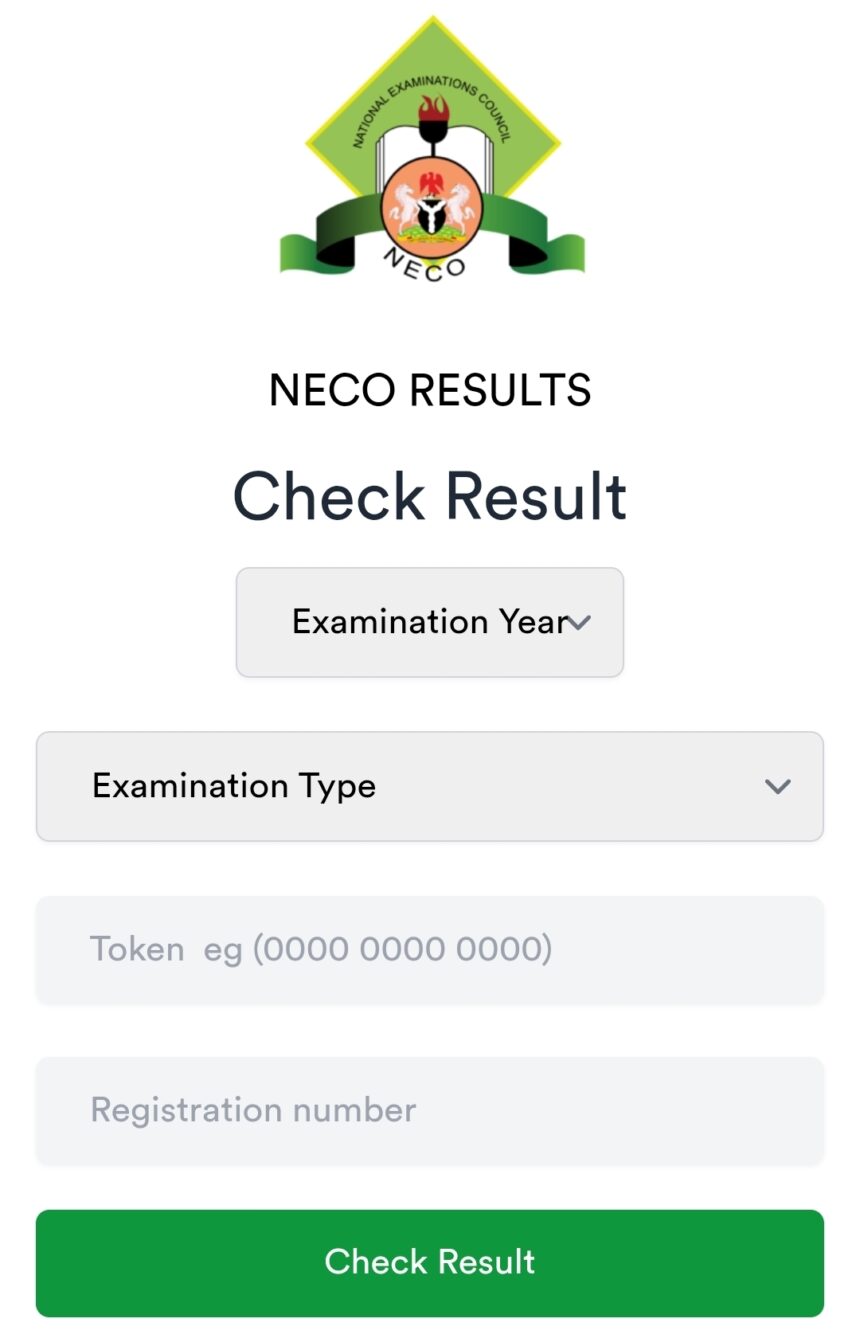Open the Examination Type dropdown
This screenshot has height=1334, width=860.
pos(429,786)
